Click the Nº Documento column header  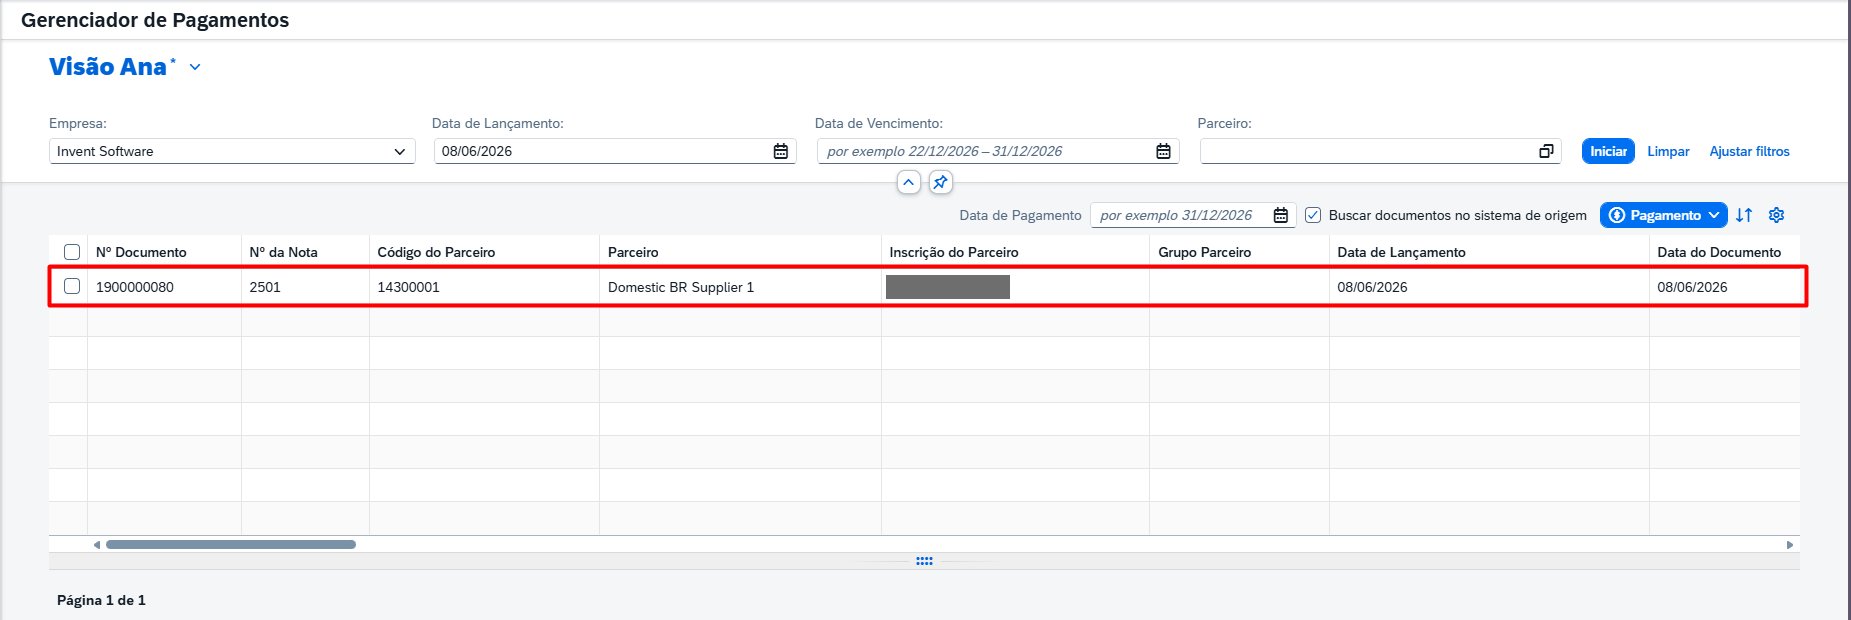(164, 252)
